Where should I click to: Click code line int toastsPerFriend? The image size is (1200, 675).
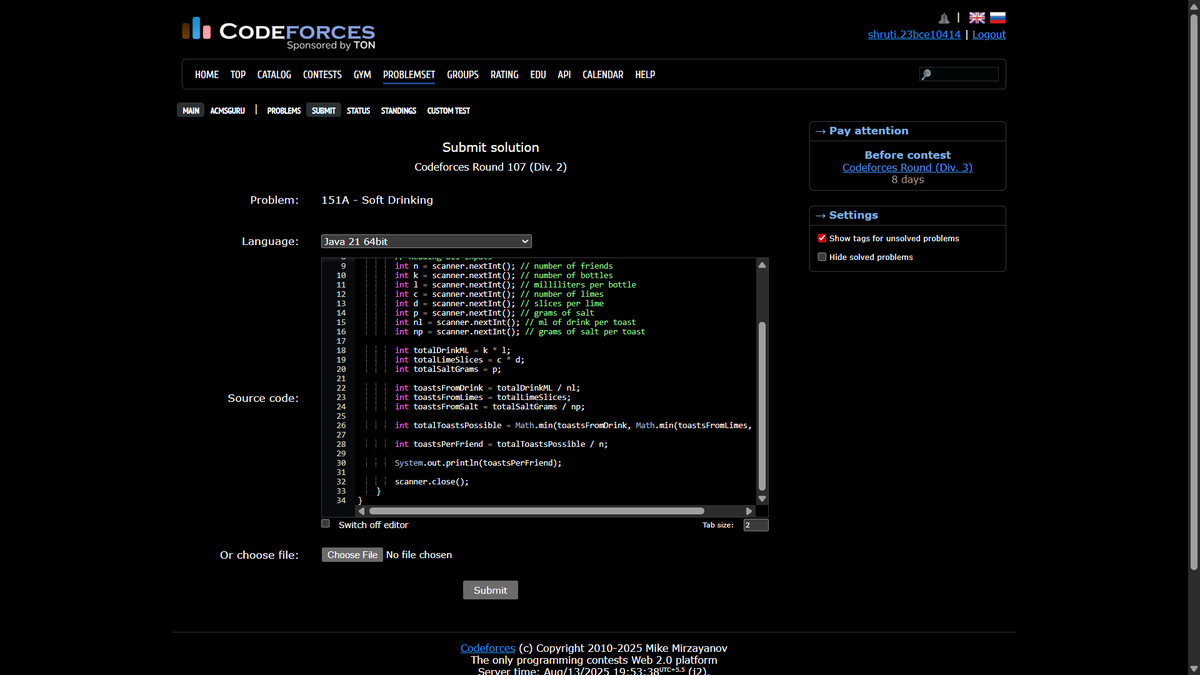[x=501, y=444]
